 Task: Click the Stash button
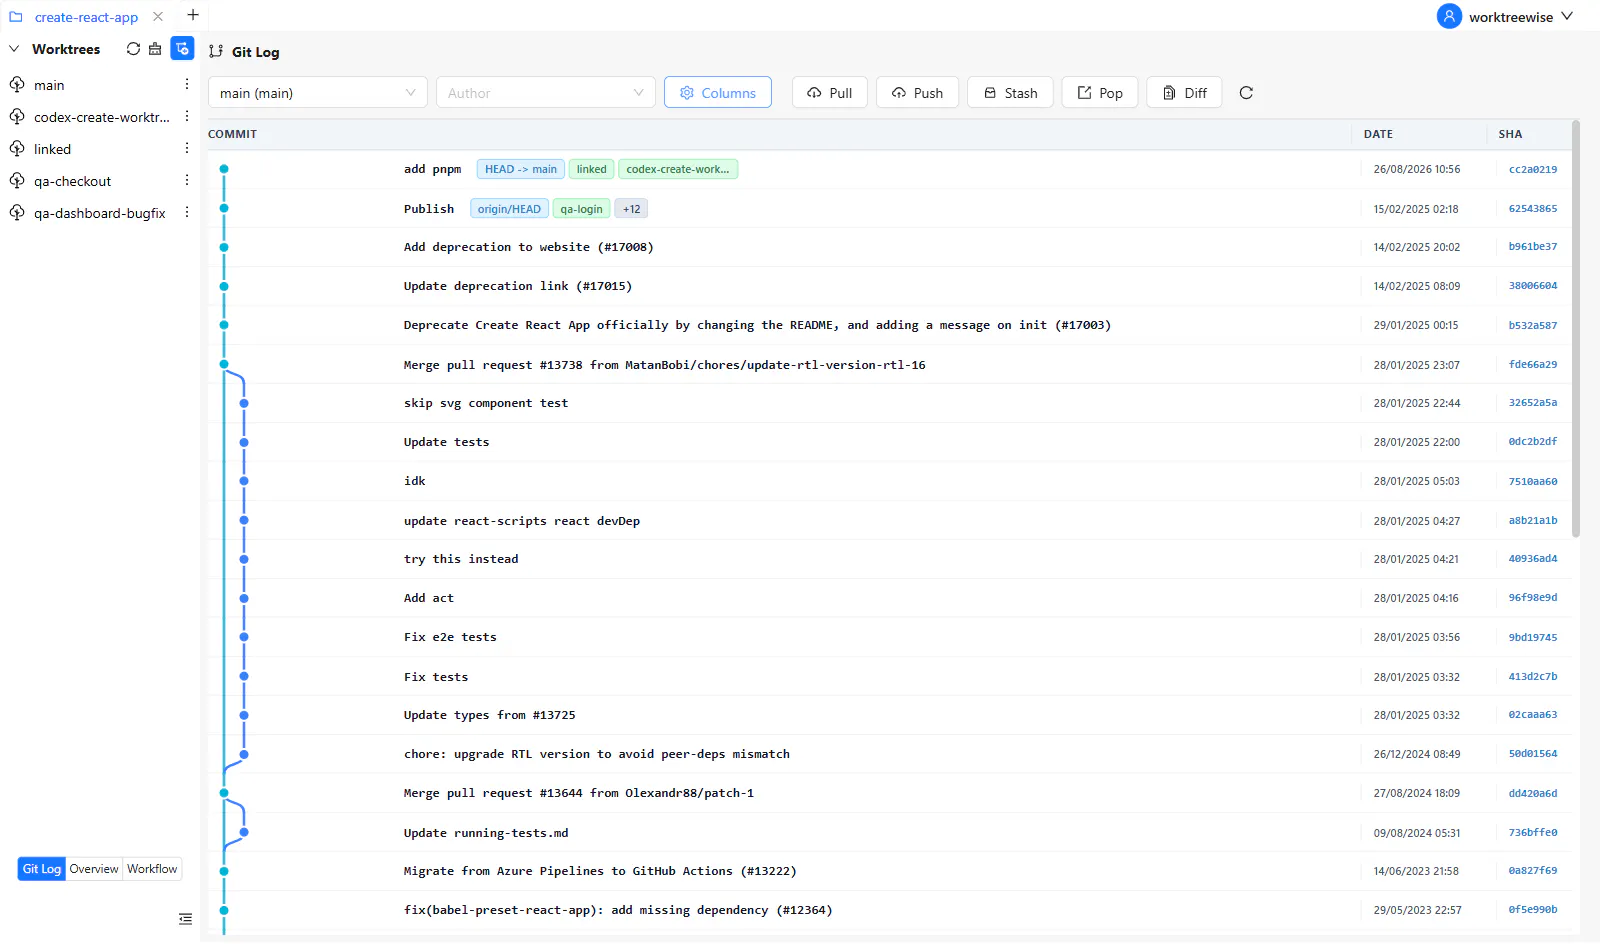click(1010, 93)
